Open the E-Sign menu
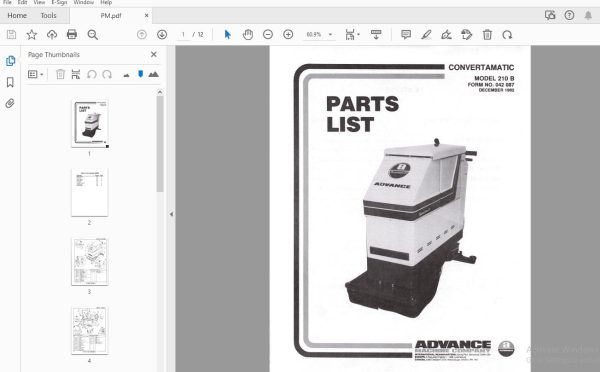Screen dimensions: 600x372 coord(59,2)
